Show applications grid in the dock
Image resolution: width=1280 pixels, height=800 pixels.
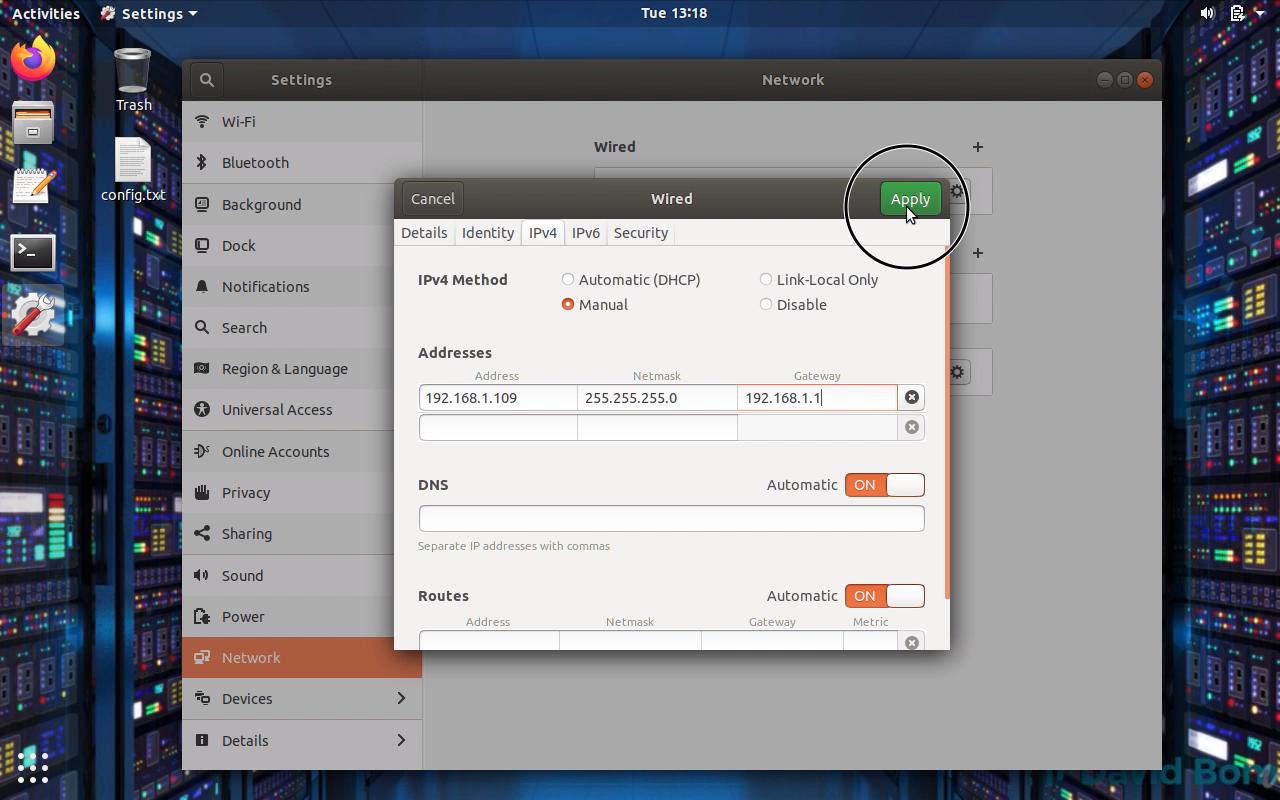coord(33,767)
